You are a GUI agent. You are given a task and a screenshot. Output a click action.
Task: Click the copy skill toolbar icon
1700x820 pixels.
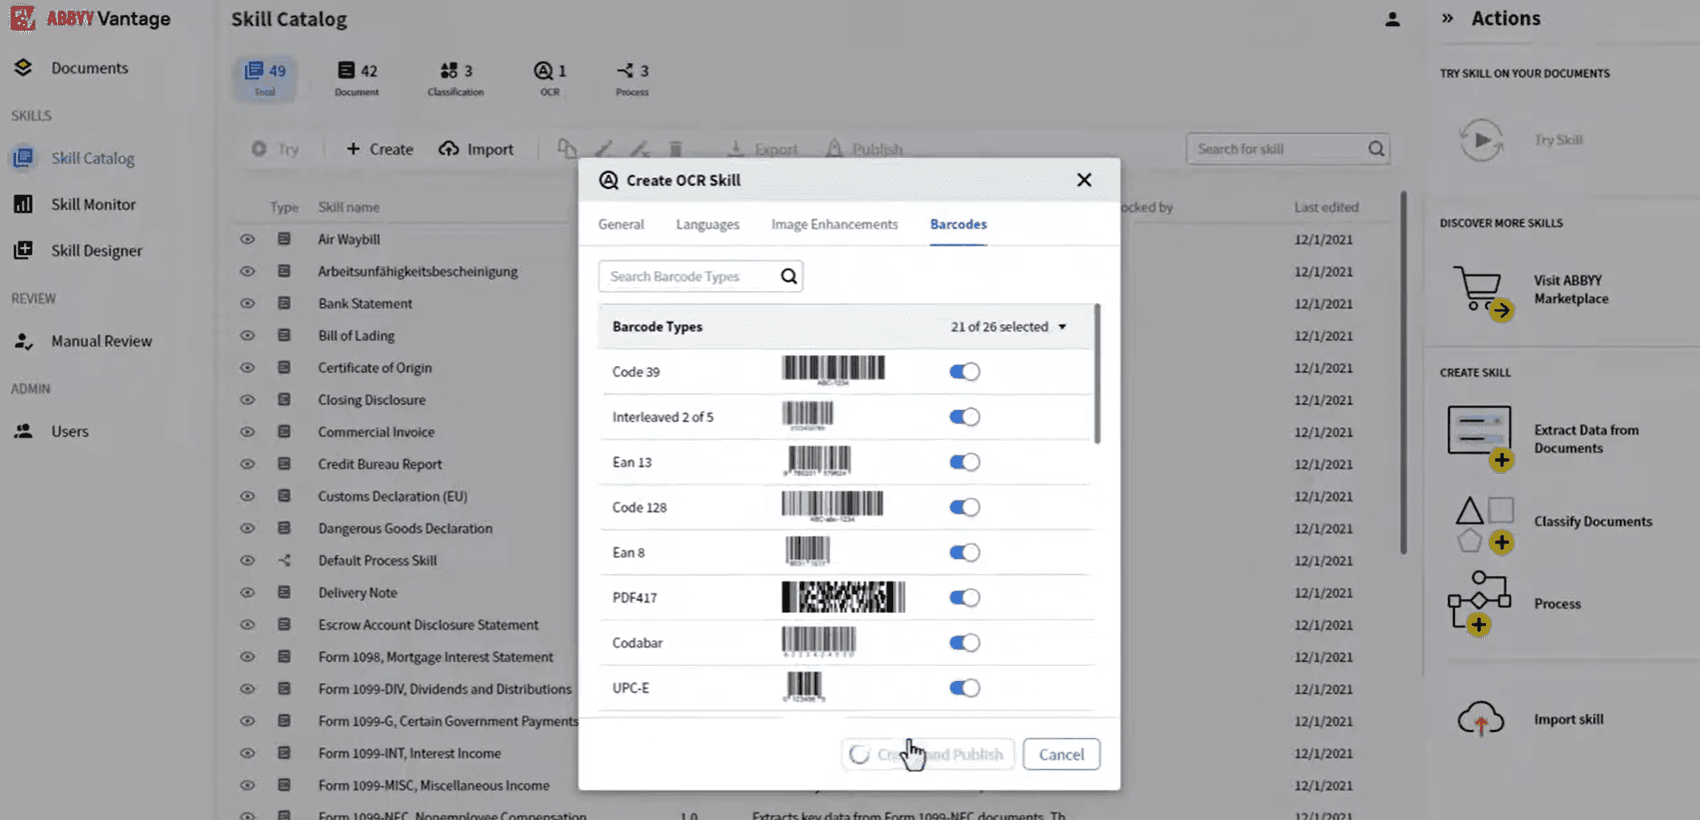(x=567, y=149)
